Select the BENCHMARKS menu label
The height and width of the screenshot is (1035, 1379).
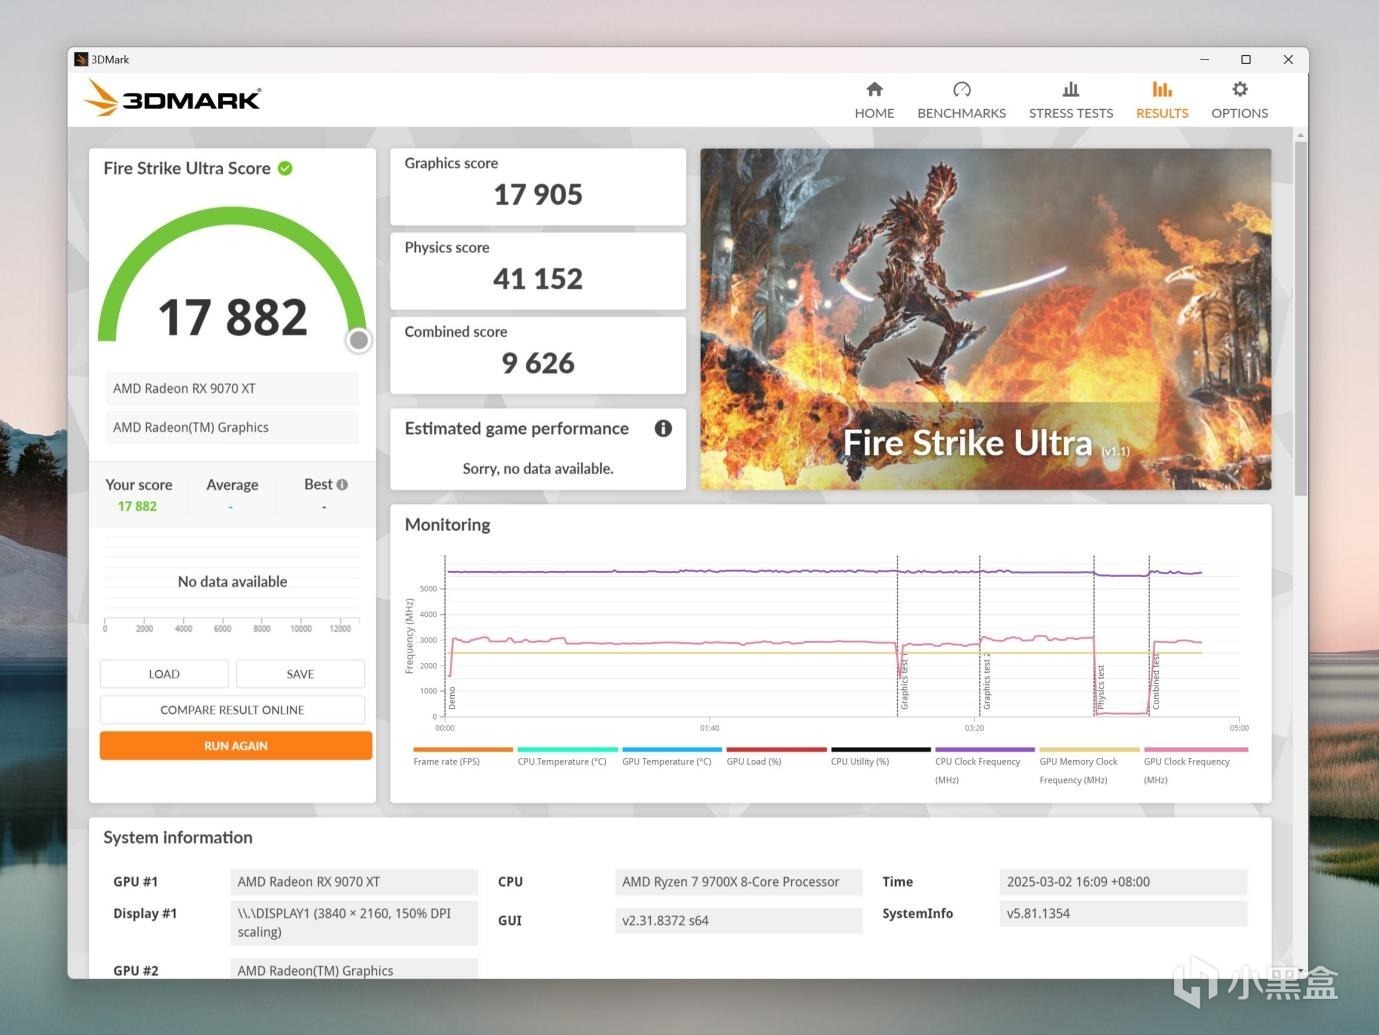click(x=962, y=113)
